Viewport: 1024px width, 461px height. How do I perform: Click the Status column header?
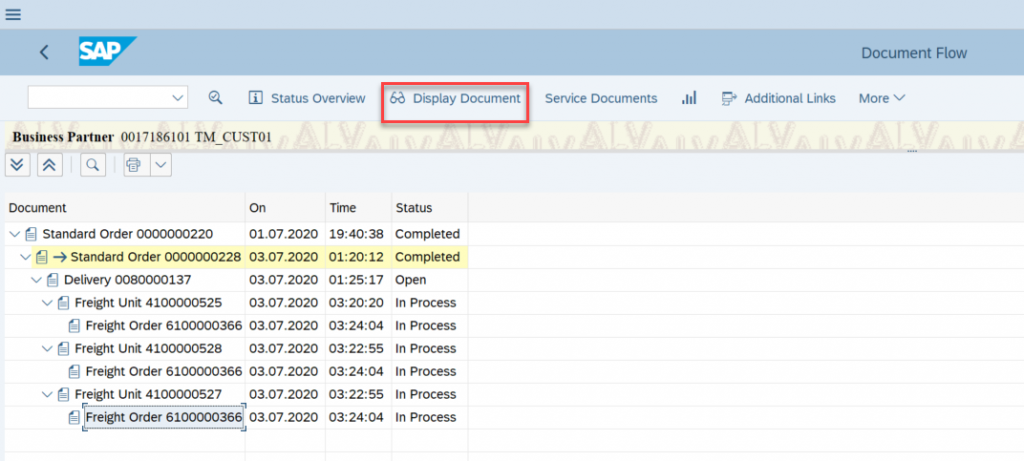click(x=429, y=208)
